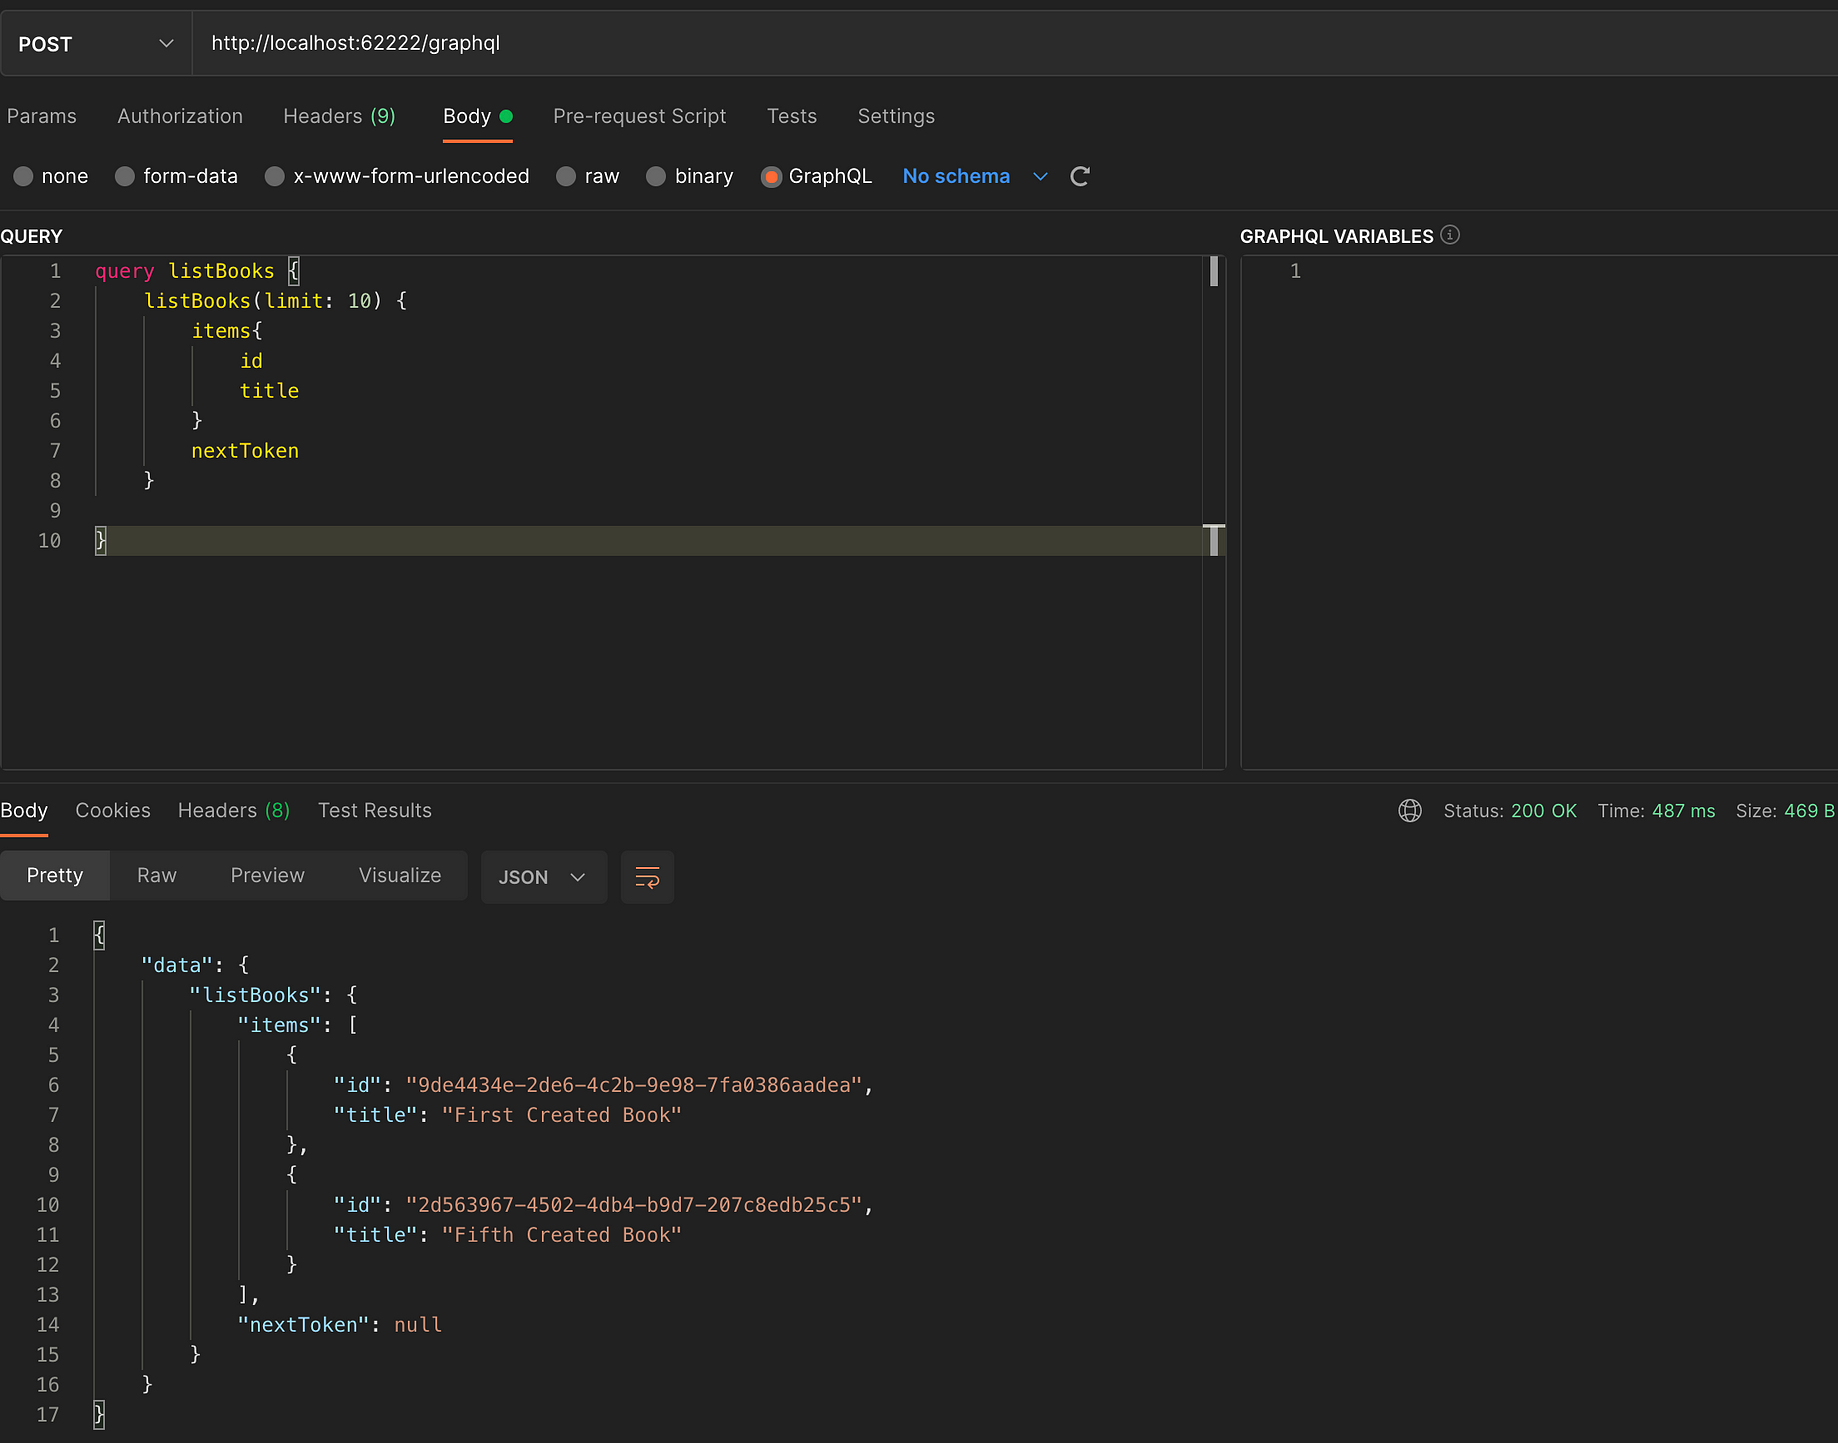
Task: Open the JSON format dropdown
Action: [x=543, y=877]
